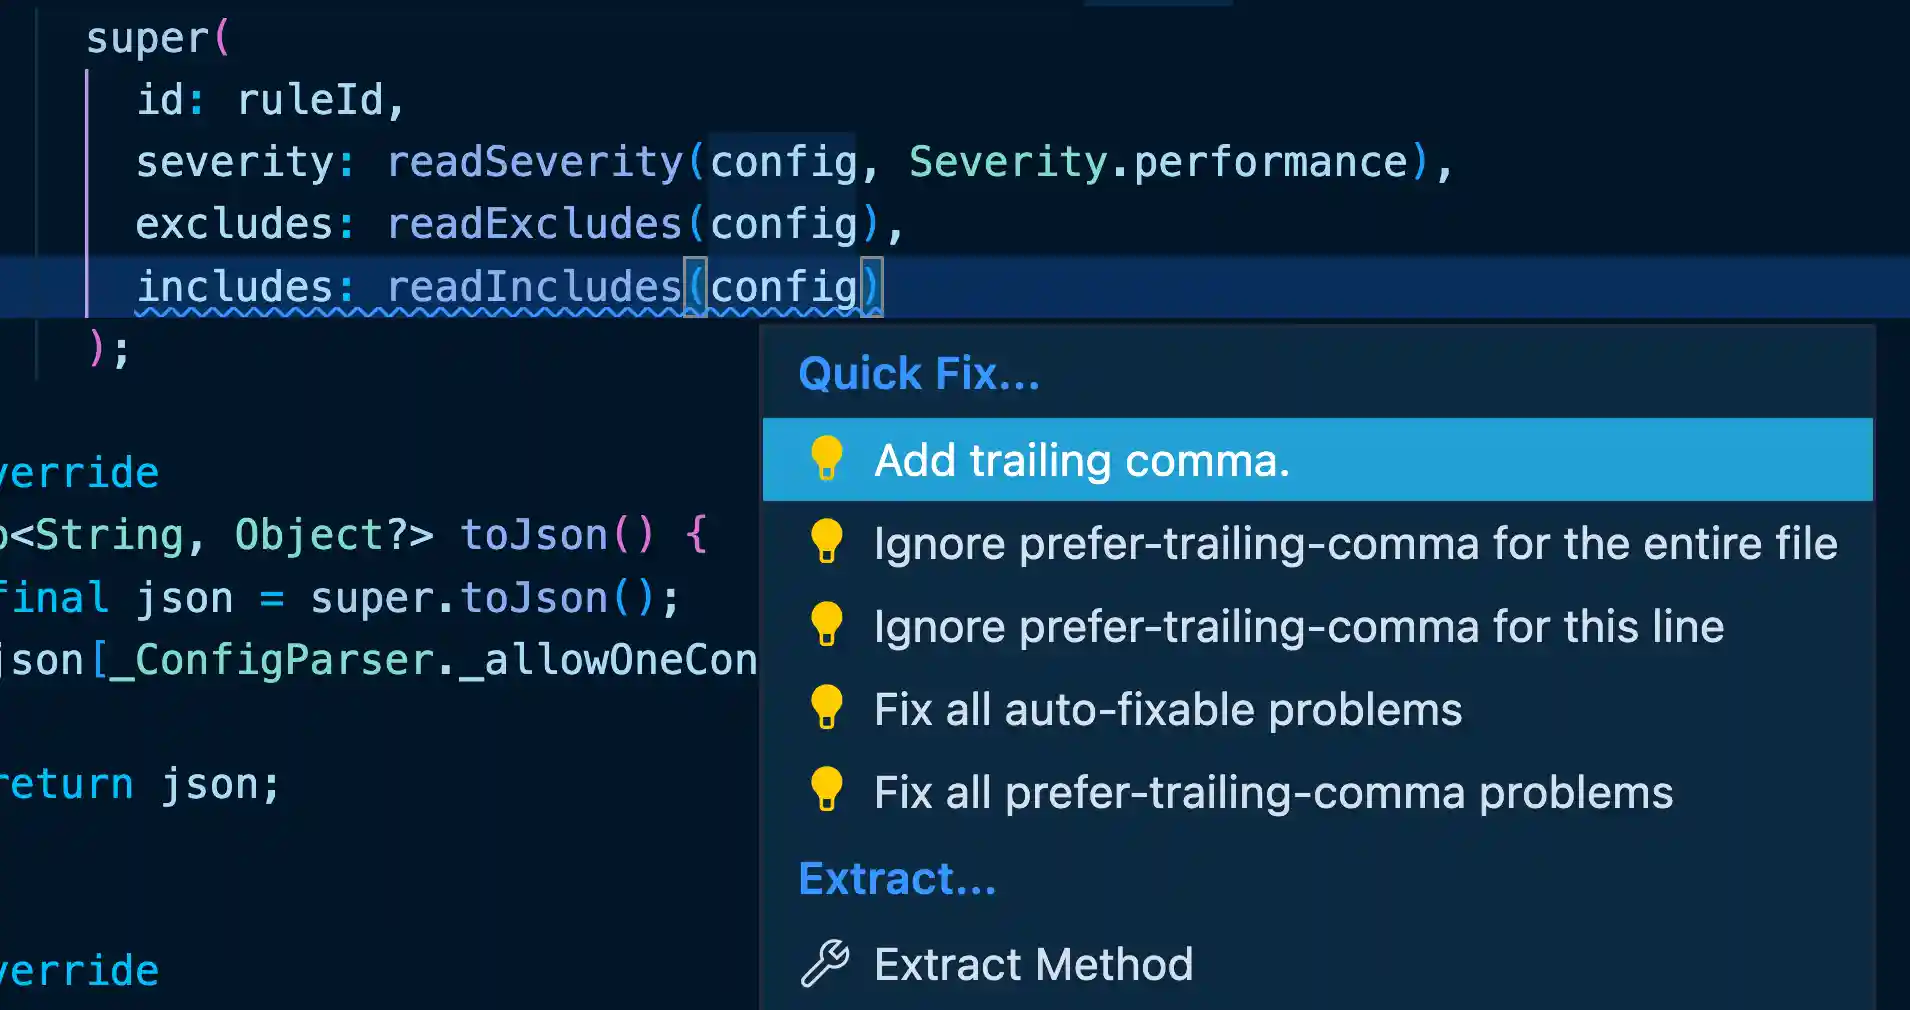This screenshot has height=1010, width=1910.
Task: Choose Ignore prefer-trailing-comma for the entire file
Action: [x=1354, y=543]
